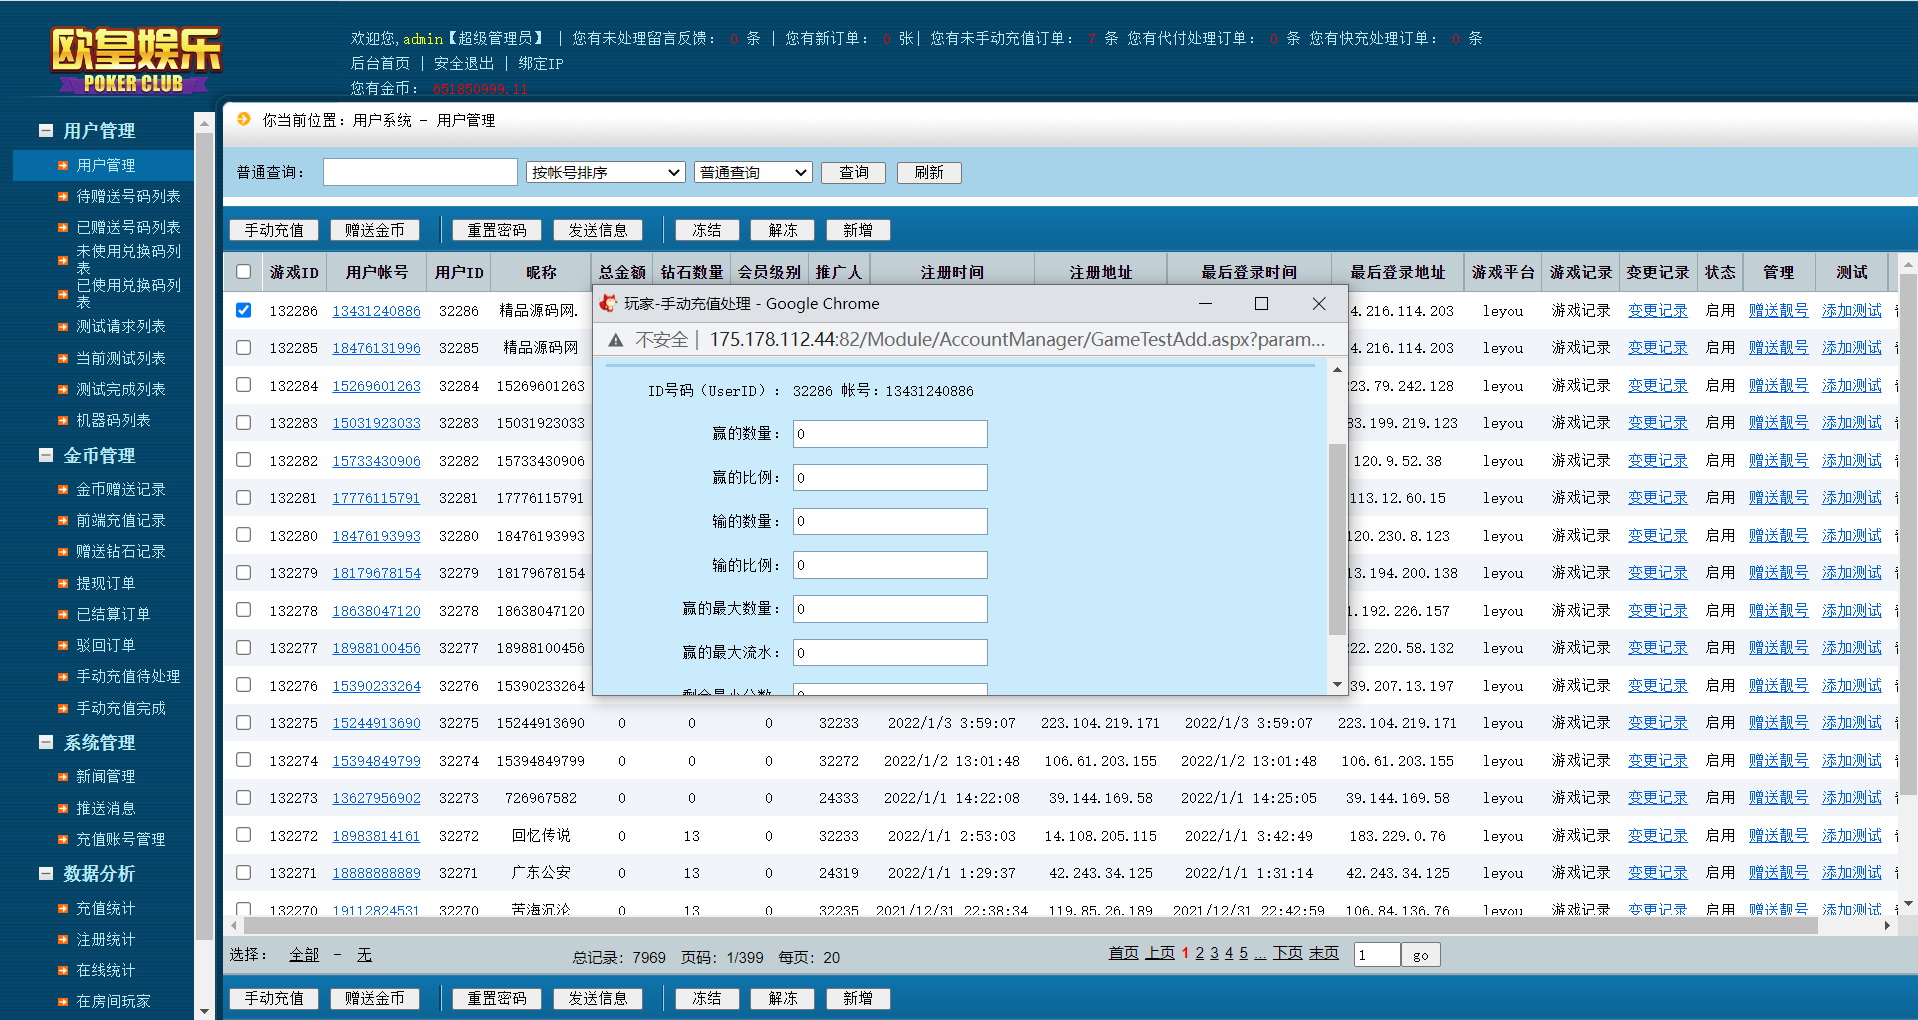
Task: Click the orange arrow icon beside 你当前位置
Action: [244, 119]
